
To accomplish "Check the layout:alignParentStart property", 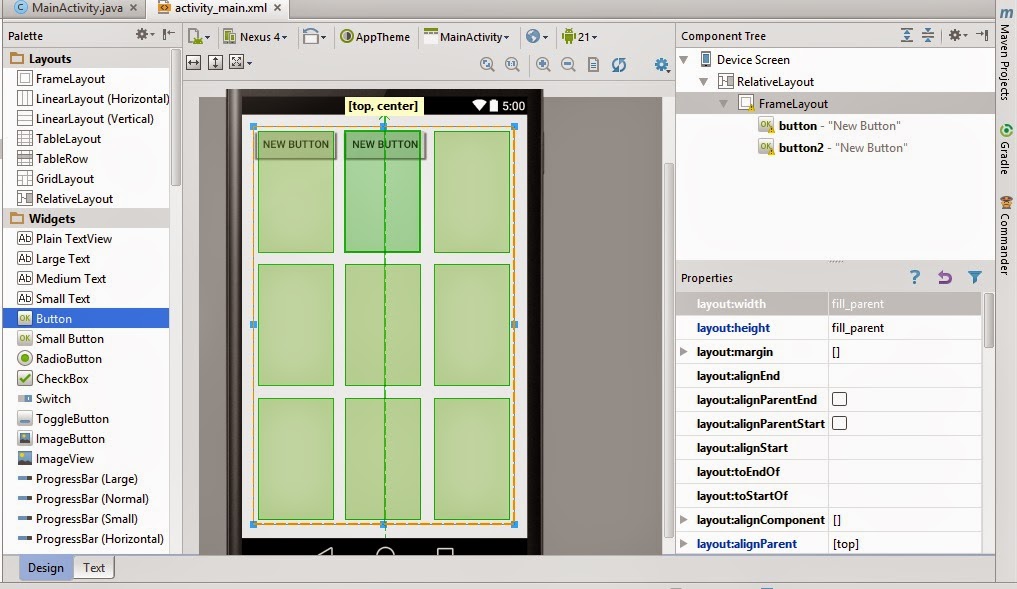I will click(838, 423).
